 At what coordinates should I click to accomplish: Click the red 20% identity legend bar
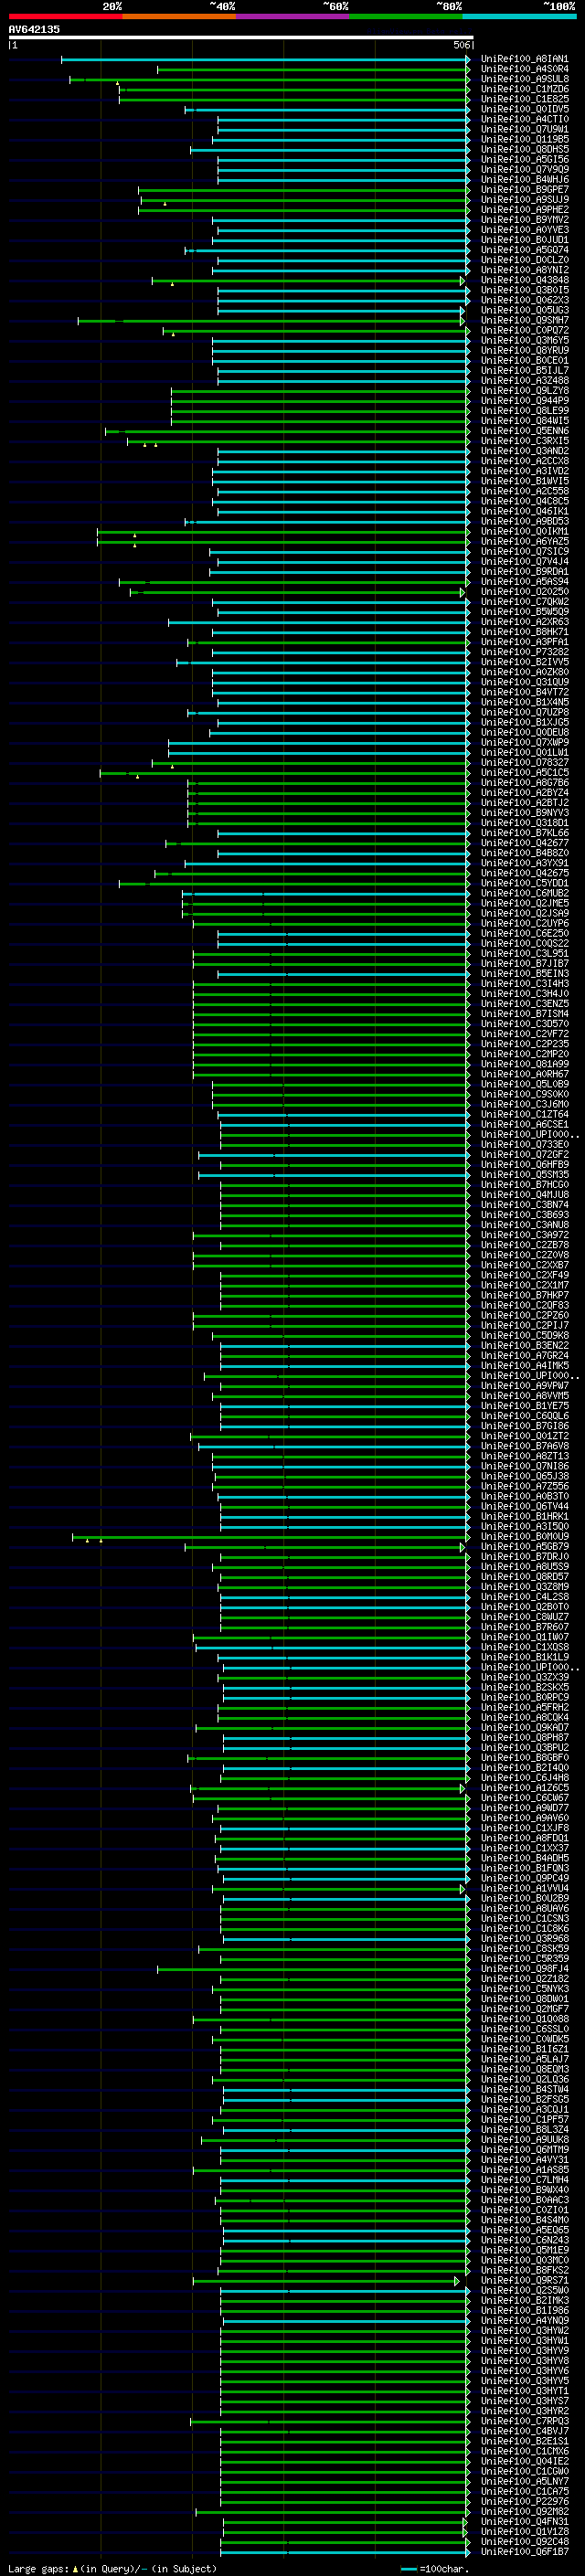pos(65,16)
